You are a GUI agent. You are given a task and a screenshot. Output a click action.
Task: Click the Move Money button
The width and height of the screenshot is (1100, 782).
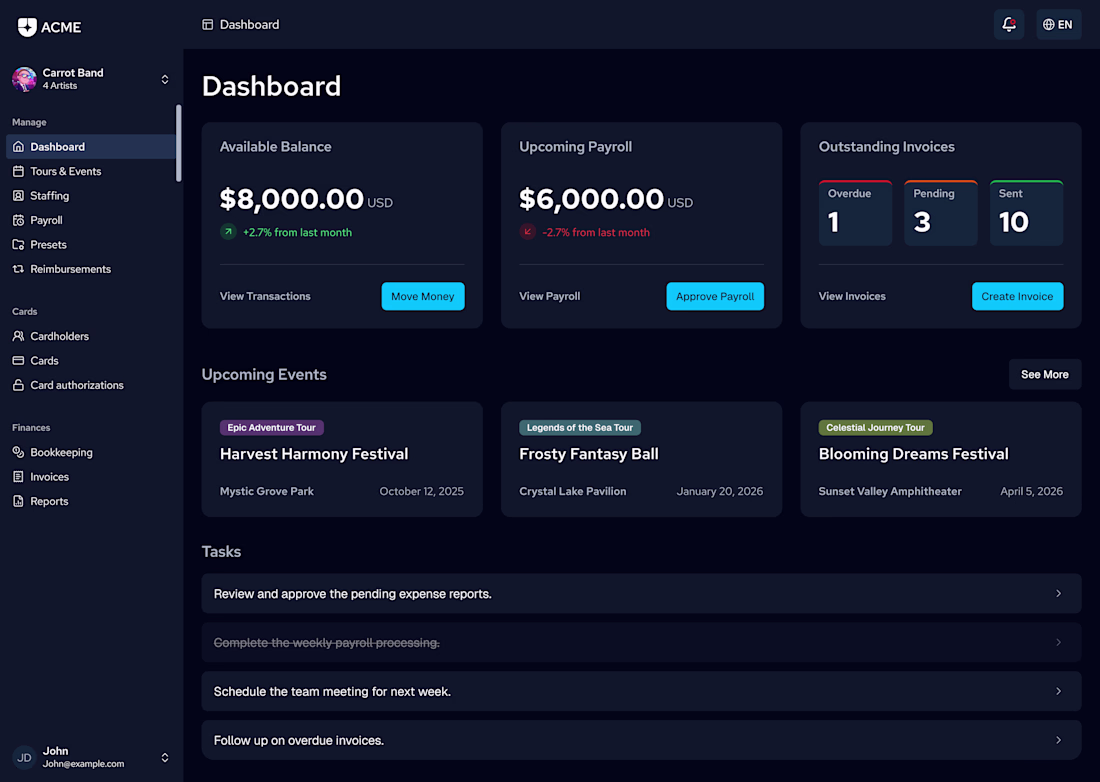423,296
